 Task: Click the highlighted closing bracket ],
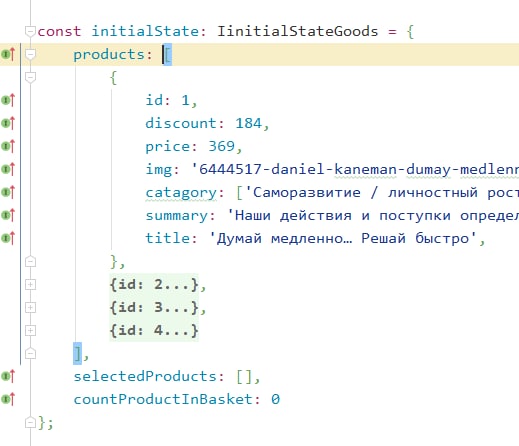77,353
